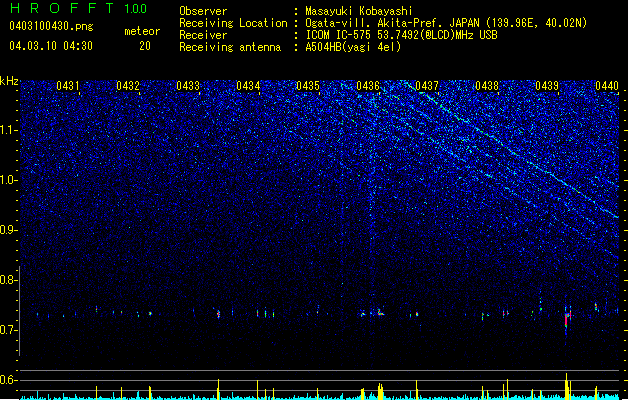Click the 0435 time marker

(308, 86)
